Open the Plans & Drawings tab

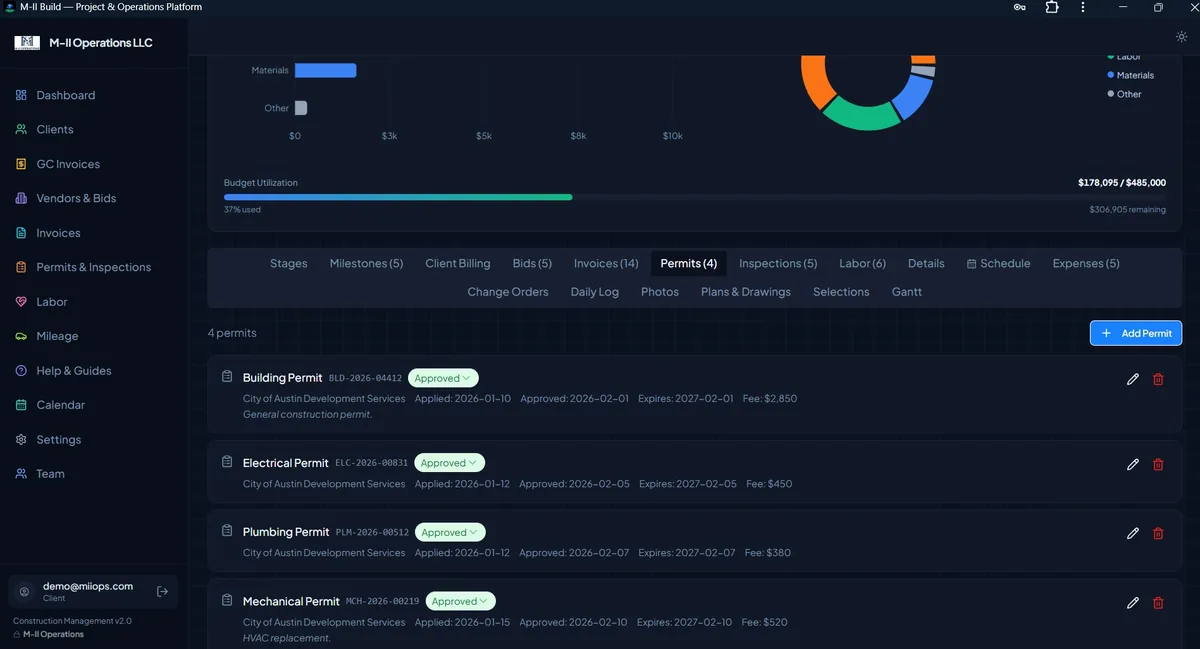(x=746, y=292)
